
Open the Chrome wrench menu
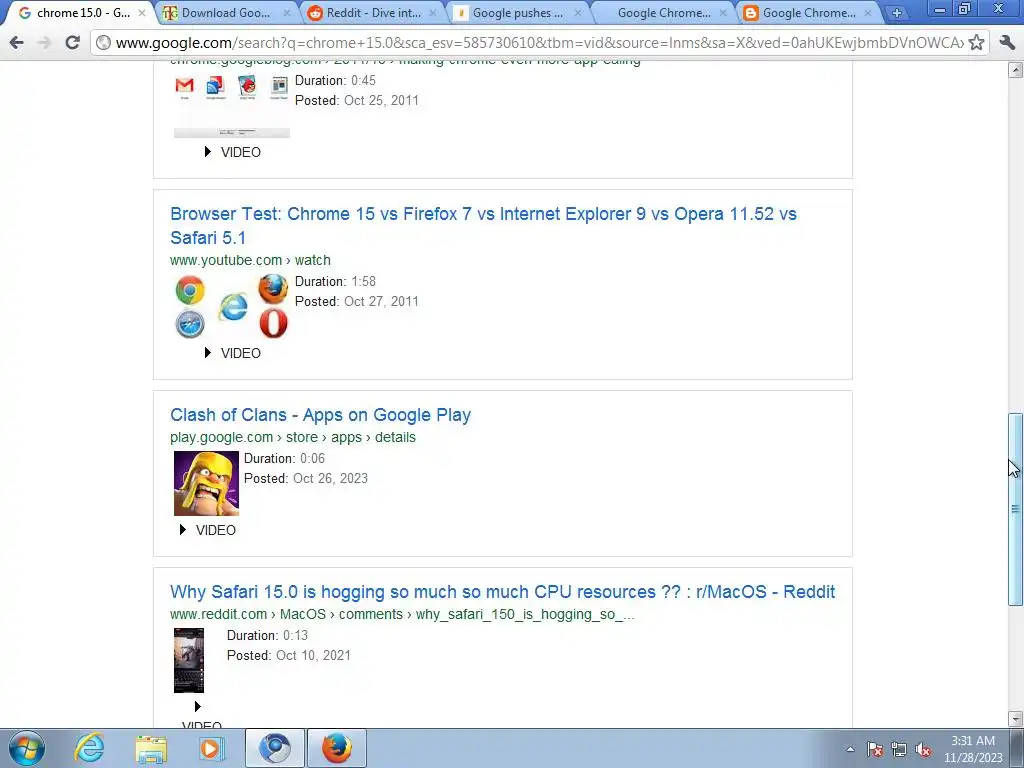1007,42
